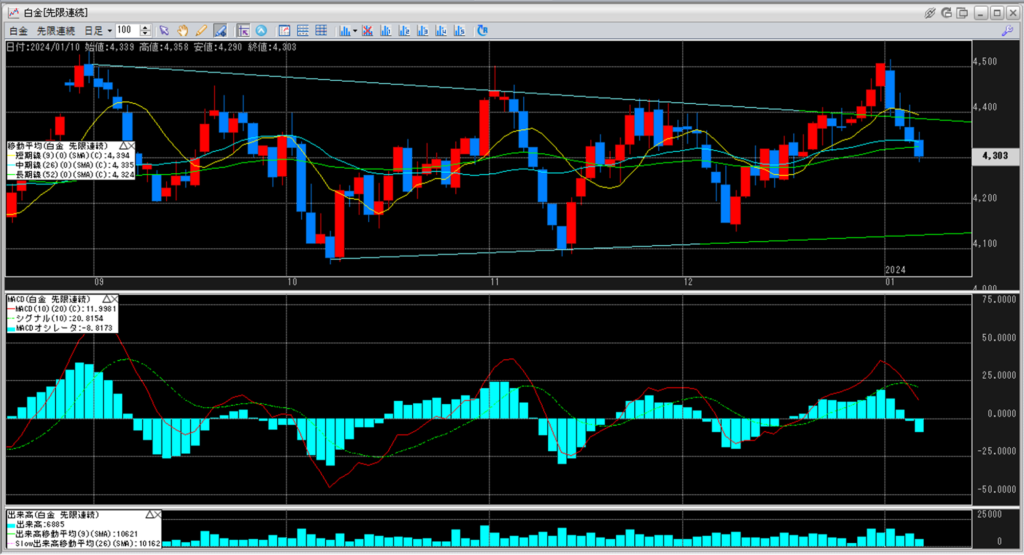Image resolution: width=1024 pixels, height=555 pixels.
Task: Click the title bar link chain icon
Action: [930, 13]
